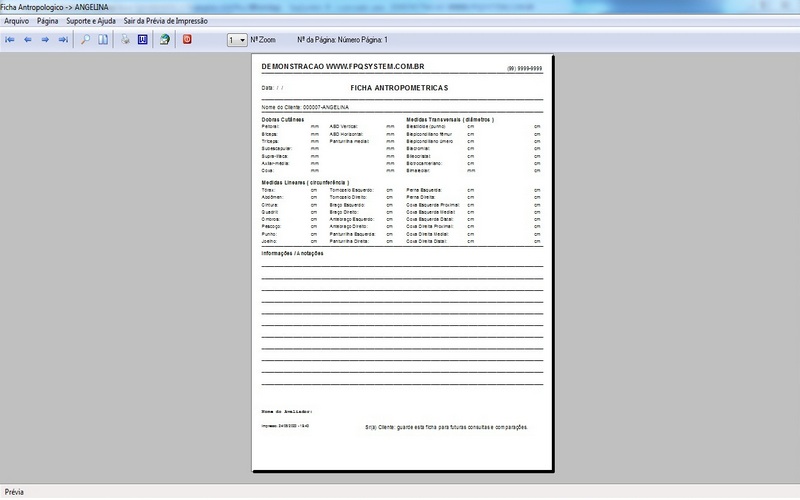The image size is (800, 500).
Task: Open the Suporte e Ajuda menu
Action: click(x=91, y=21)
